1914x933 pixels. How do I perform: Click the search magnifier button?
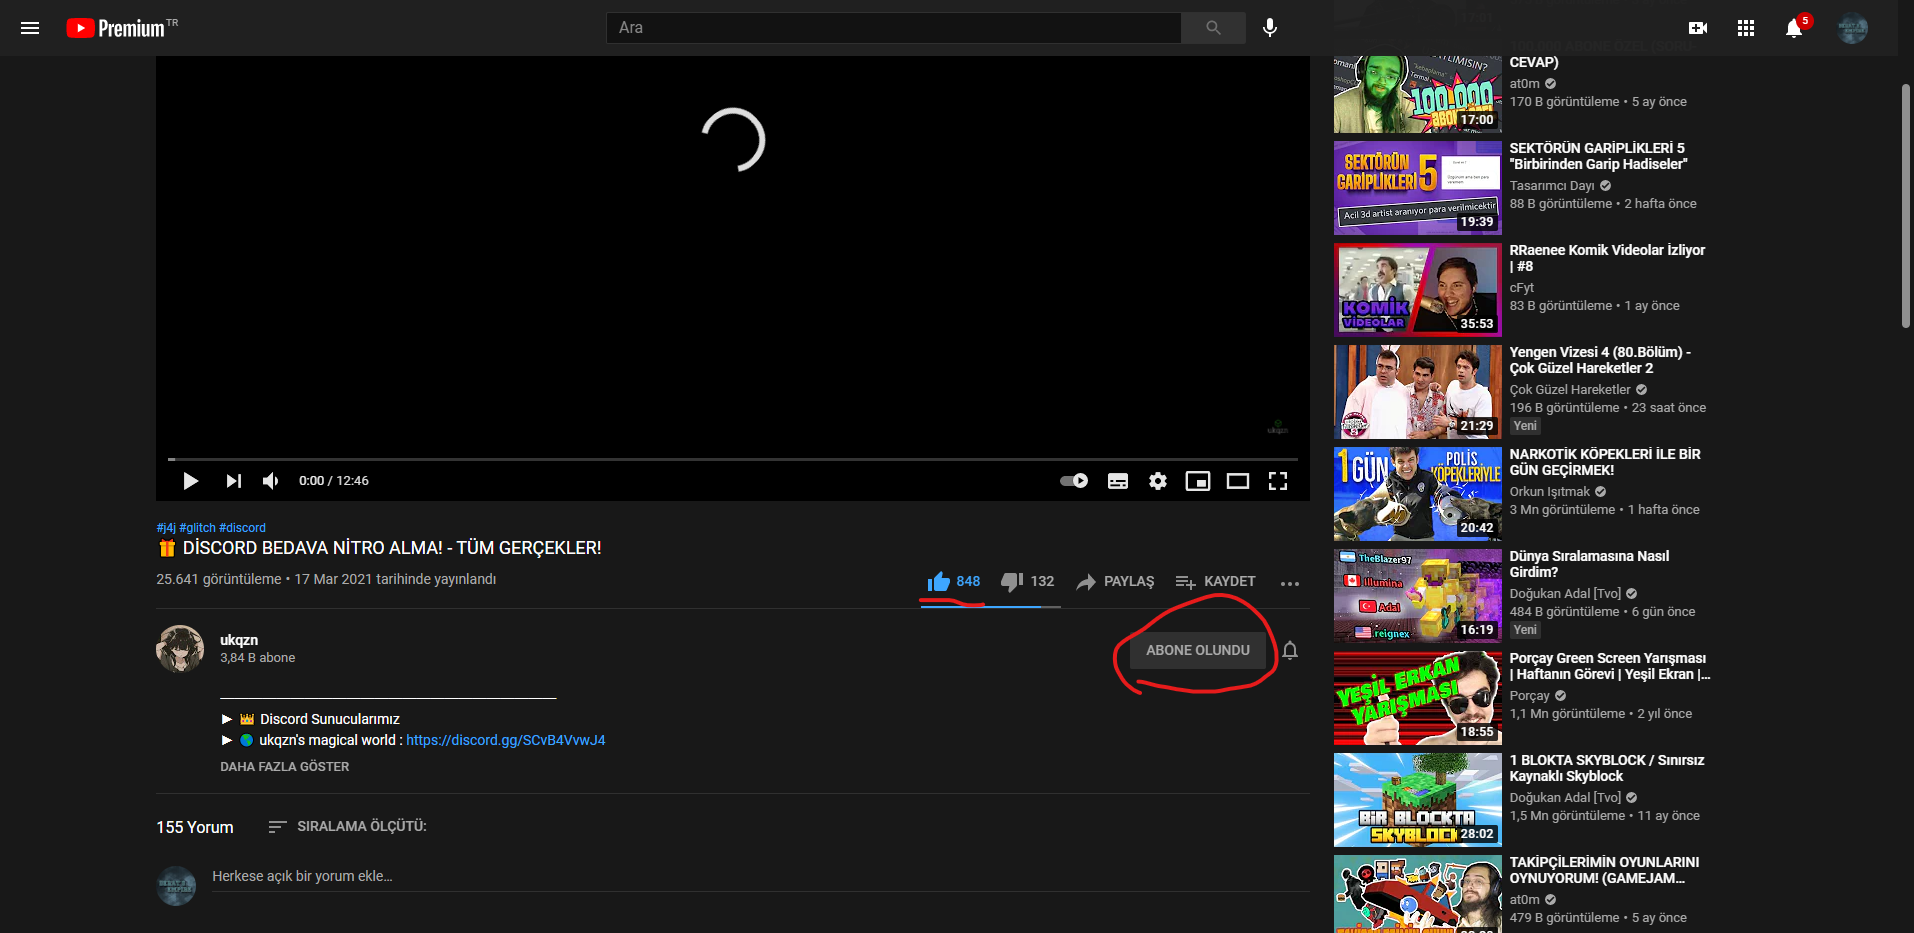[x=1213, y=28]
